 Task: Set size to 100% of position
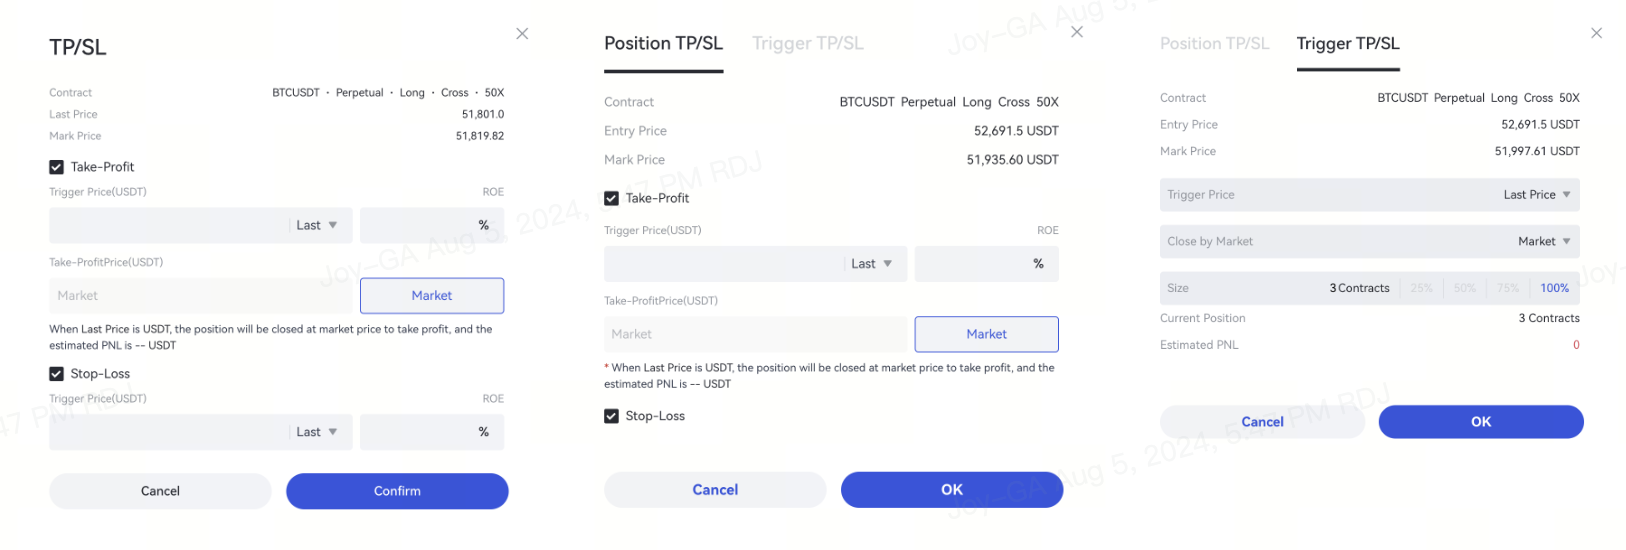point(1554,288)
